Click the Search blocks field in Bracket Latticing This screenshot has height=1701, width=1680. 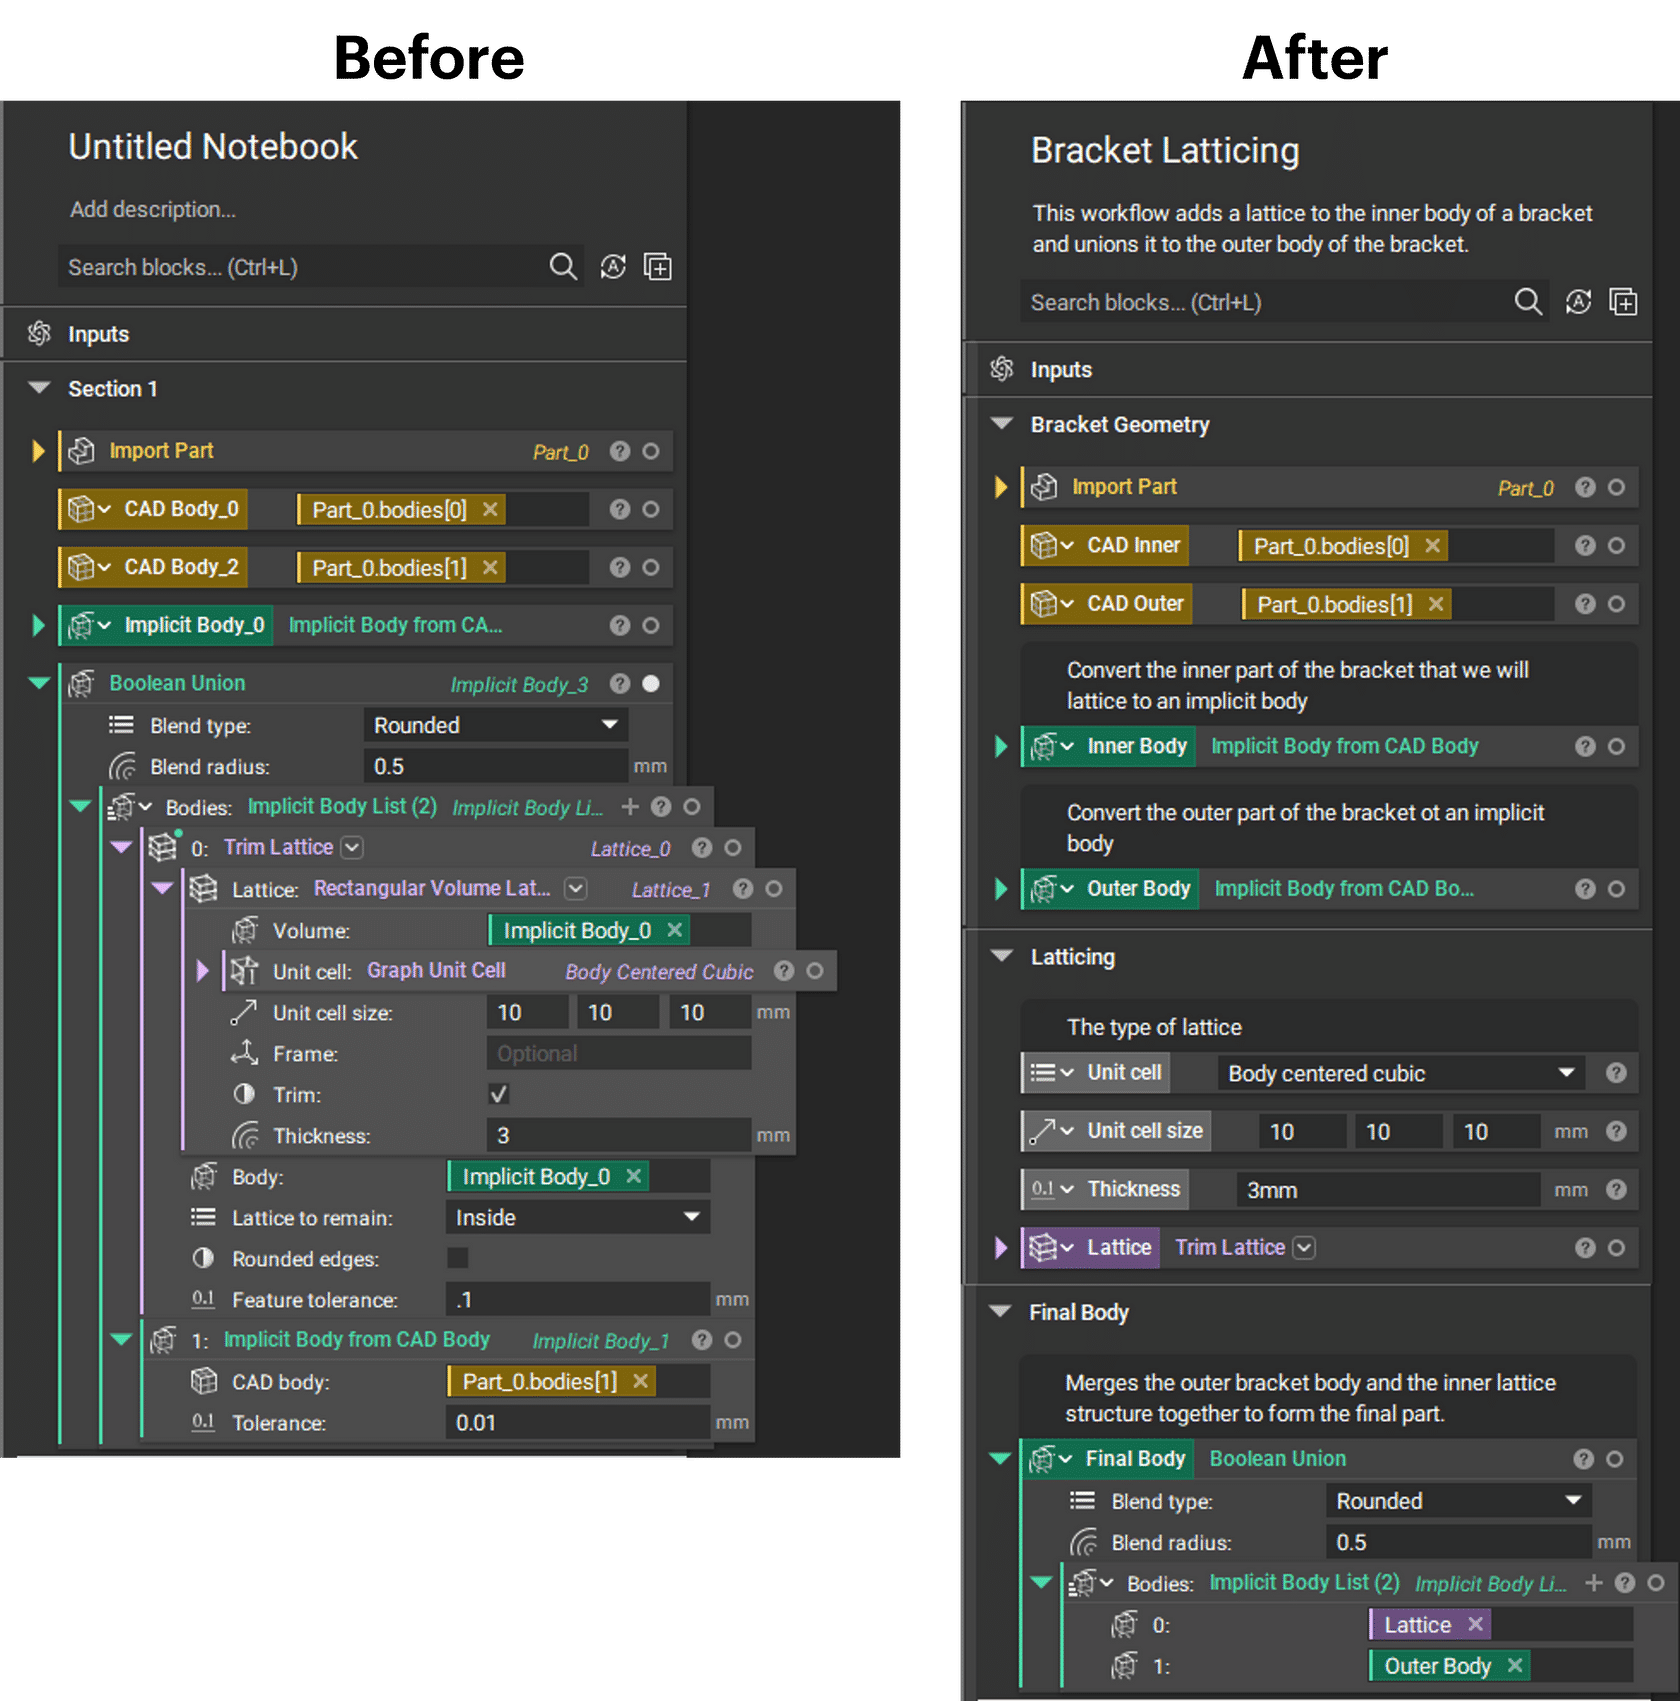pos(1250,302)
